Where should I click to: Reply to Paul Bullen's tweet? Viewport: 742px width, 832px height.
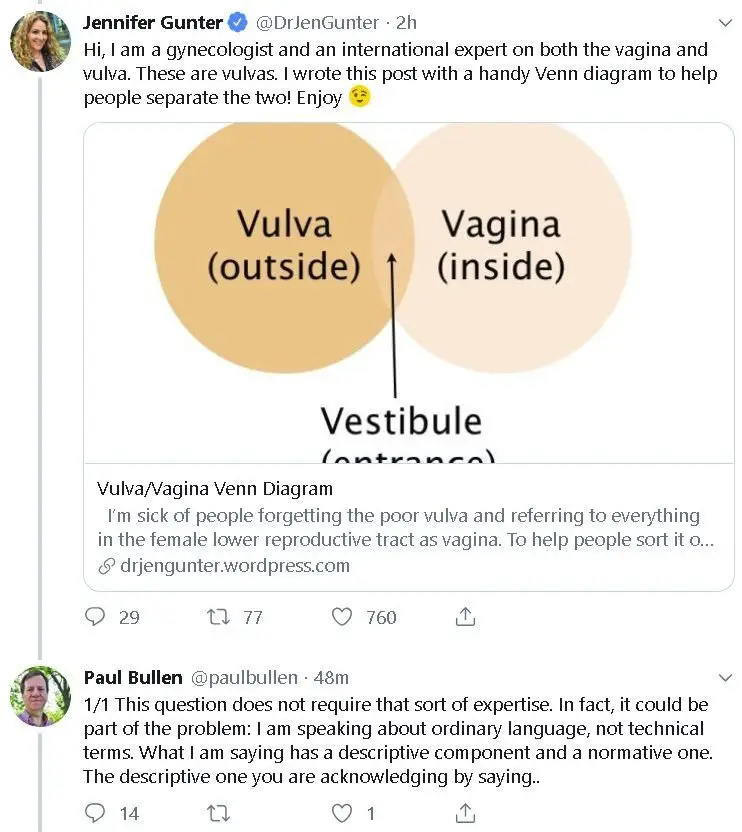pyautogui.click(x=95, y=812)
